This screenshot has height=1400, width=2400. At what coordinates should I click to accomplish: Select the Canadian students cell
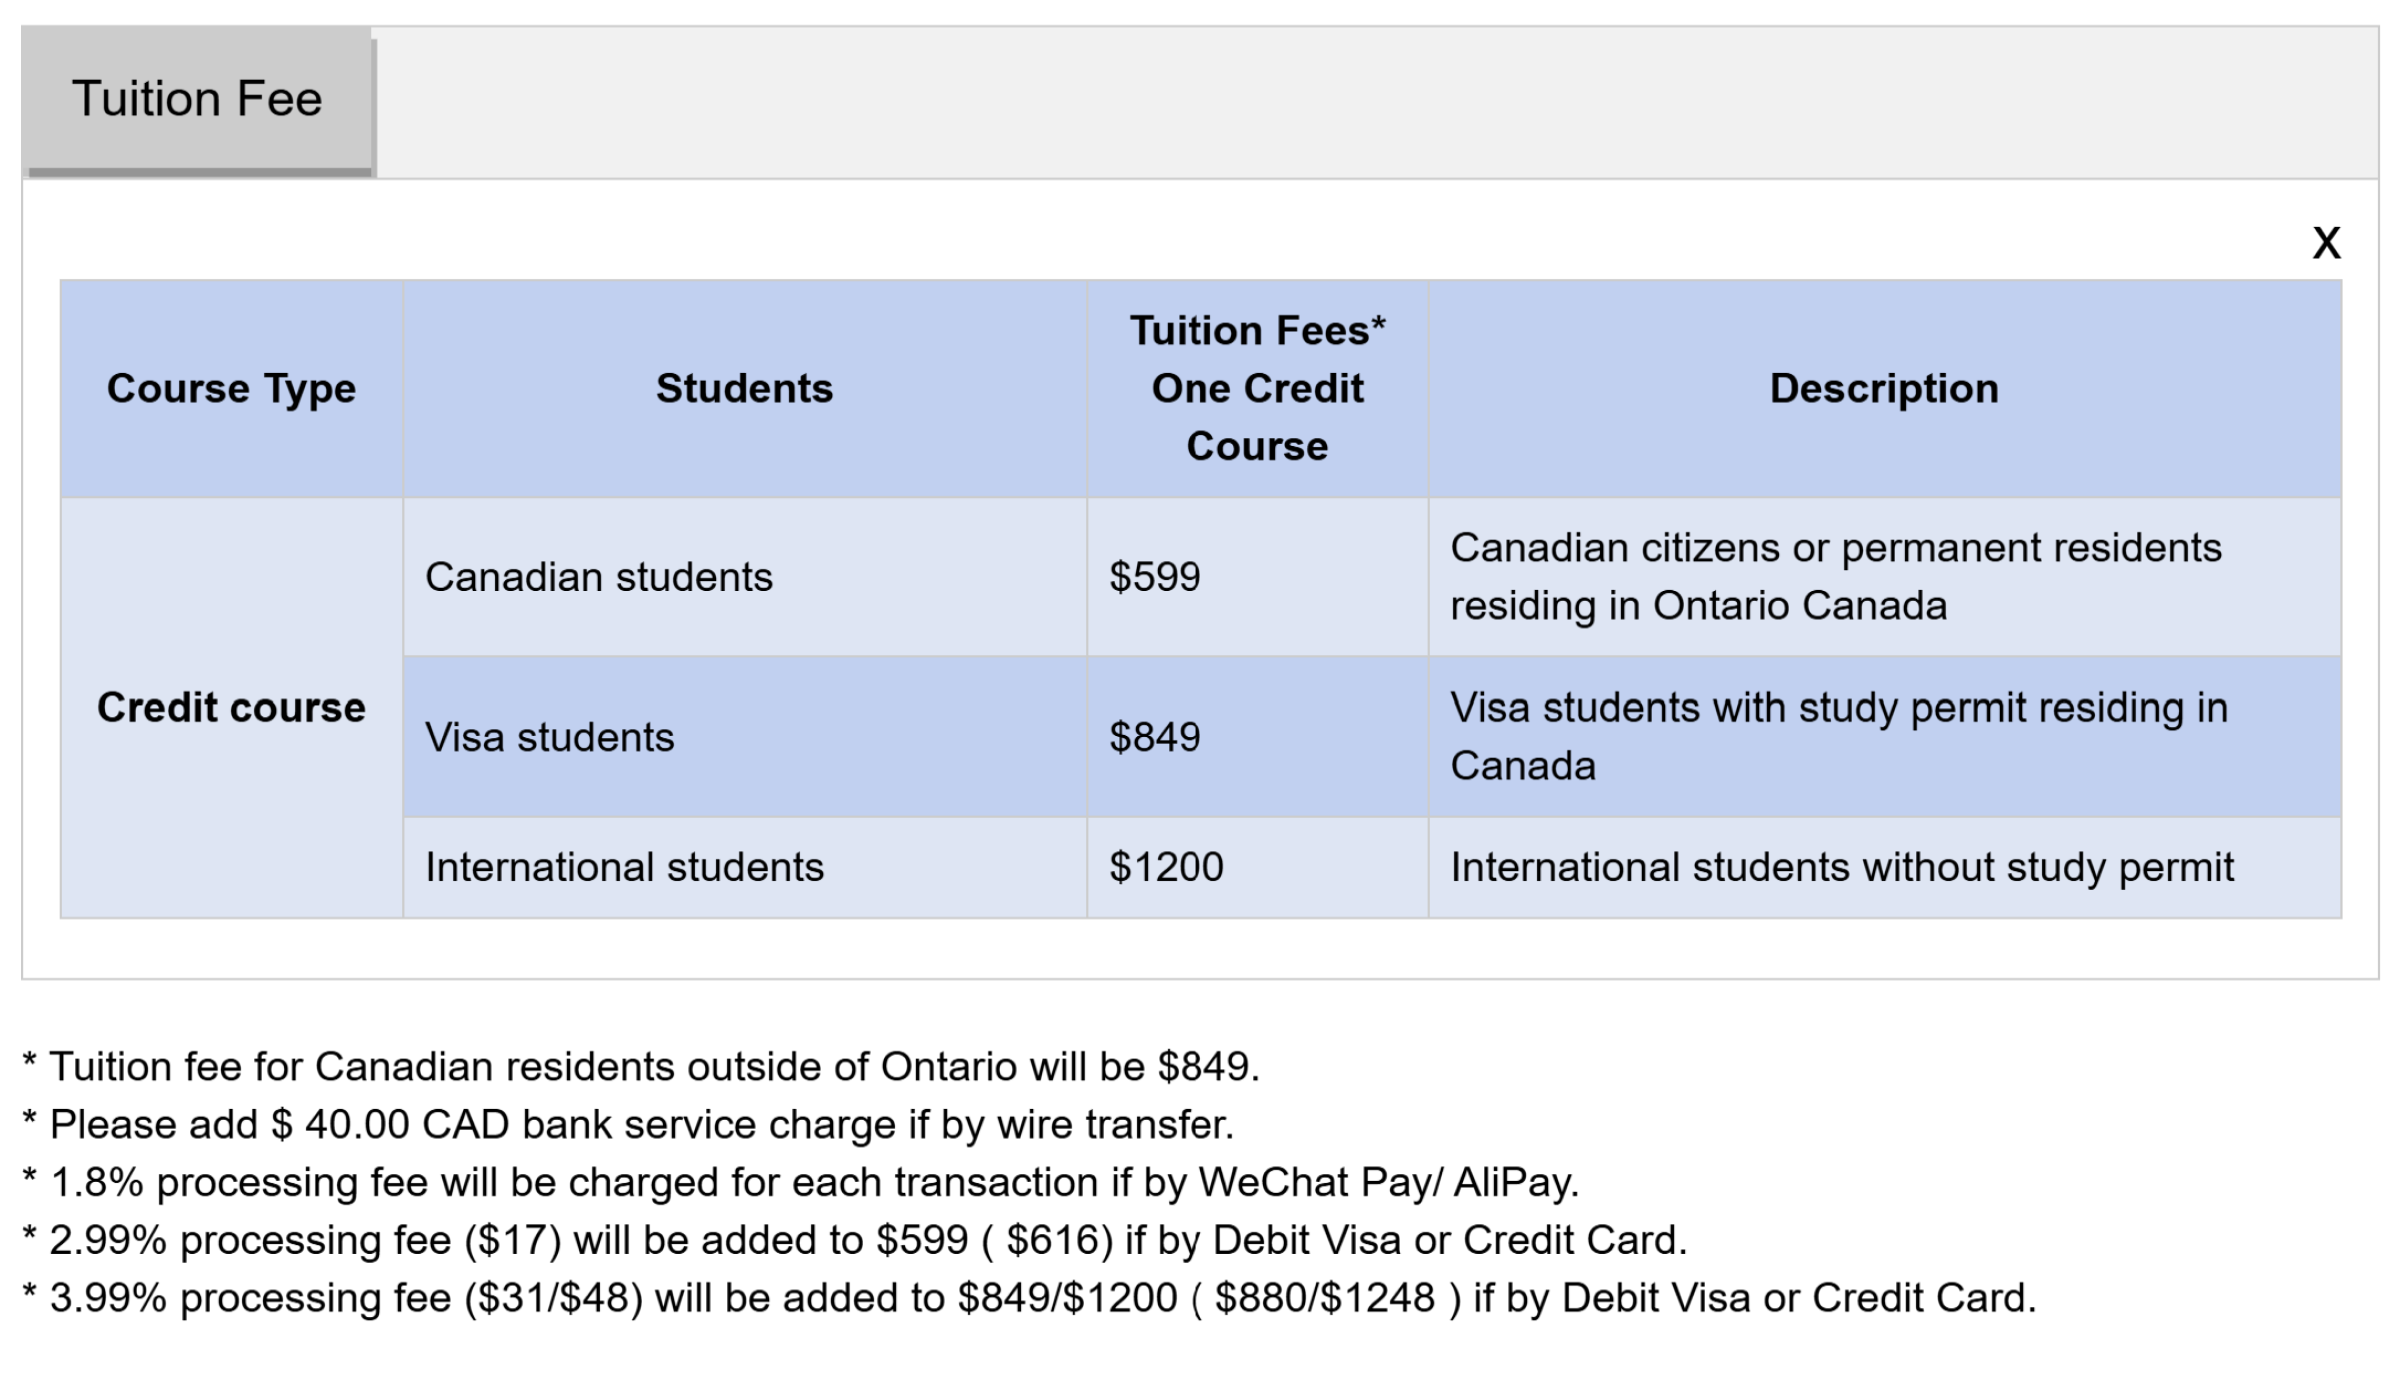click(599, 578)
